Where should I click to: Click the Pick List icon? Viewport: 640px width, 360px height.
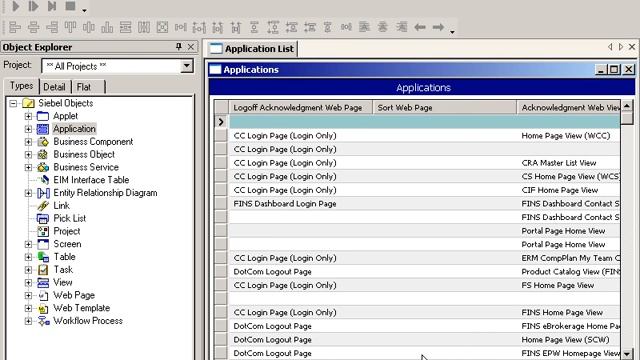[x=43, y=218]
